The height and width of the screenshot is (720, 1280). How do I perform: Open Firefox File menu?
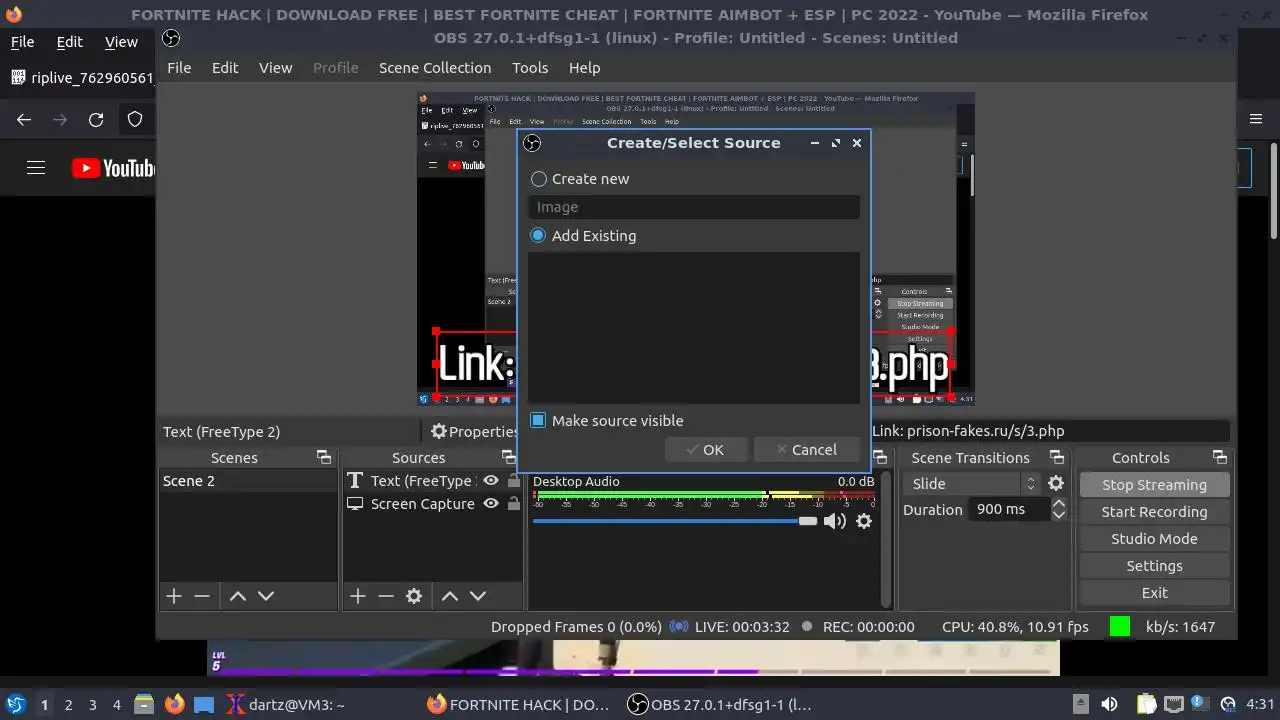(x=22, y=42)
